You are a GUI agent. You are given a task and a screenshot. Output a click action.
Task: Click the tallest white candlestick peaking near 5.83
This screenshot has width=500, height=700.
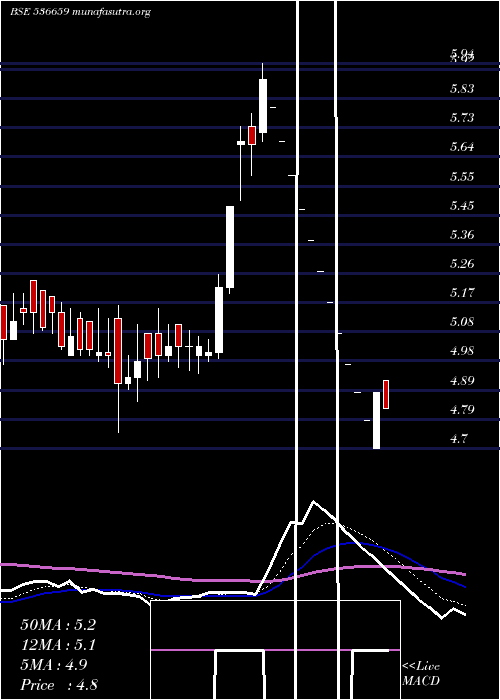coord(263,106)
